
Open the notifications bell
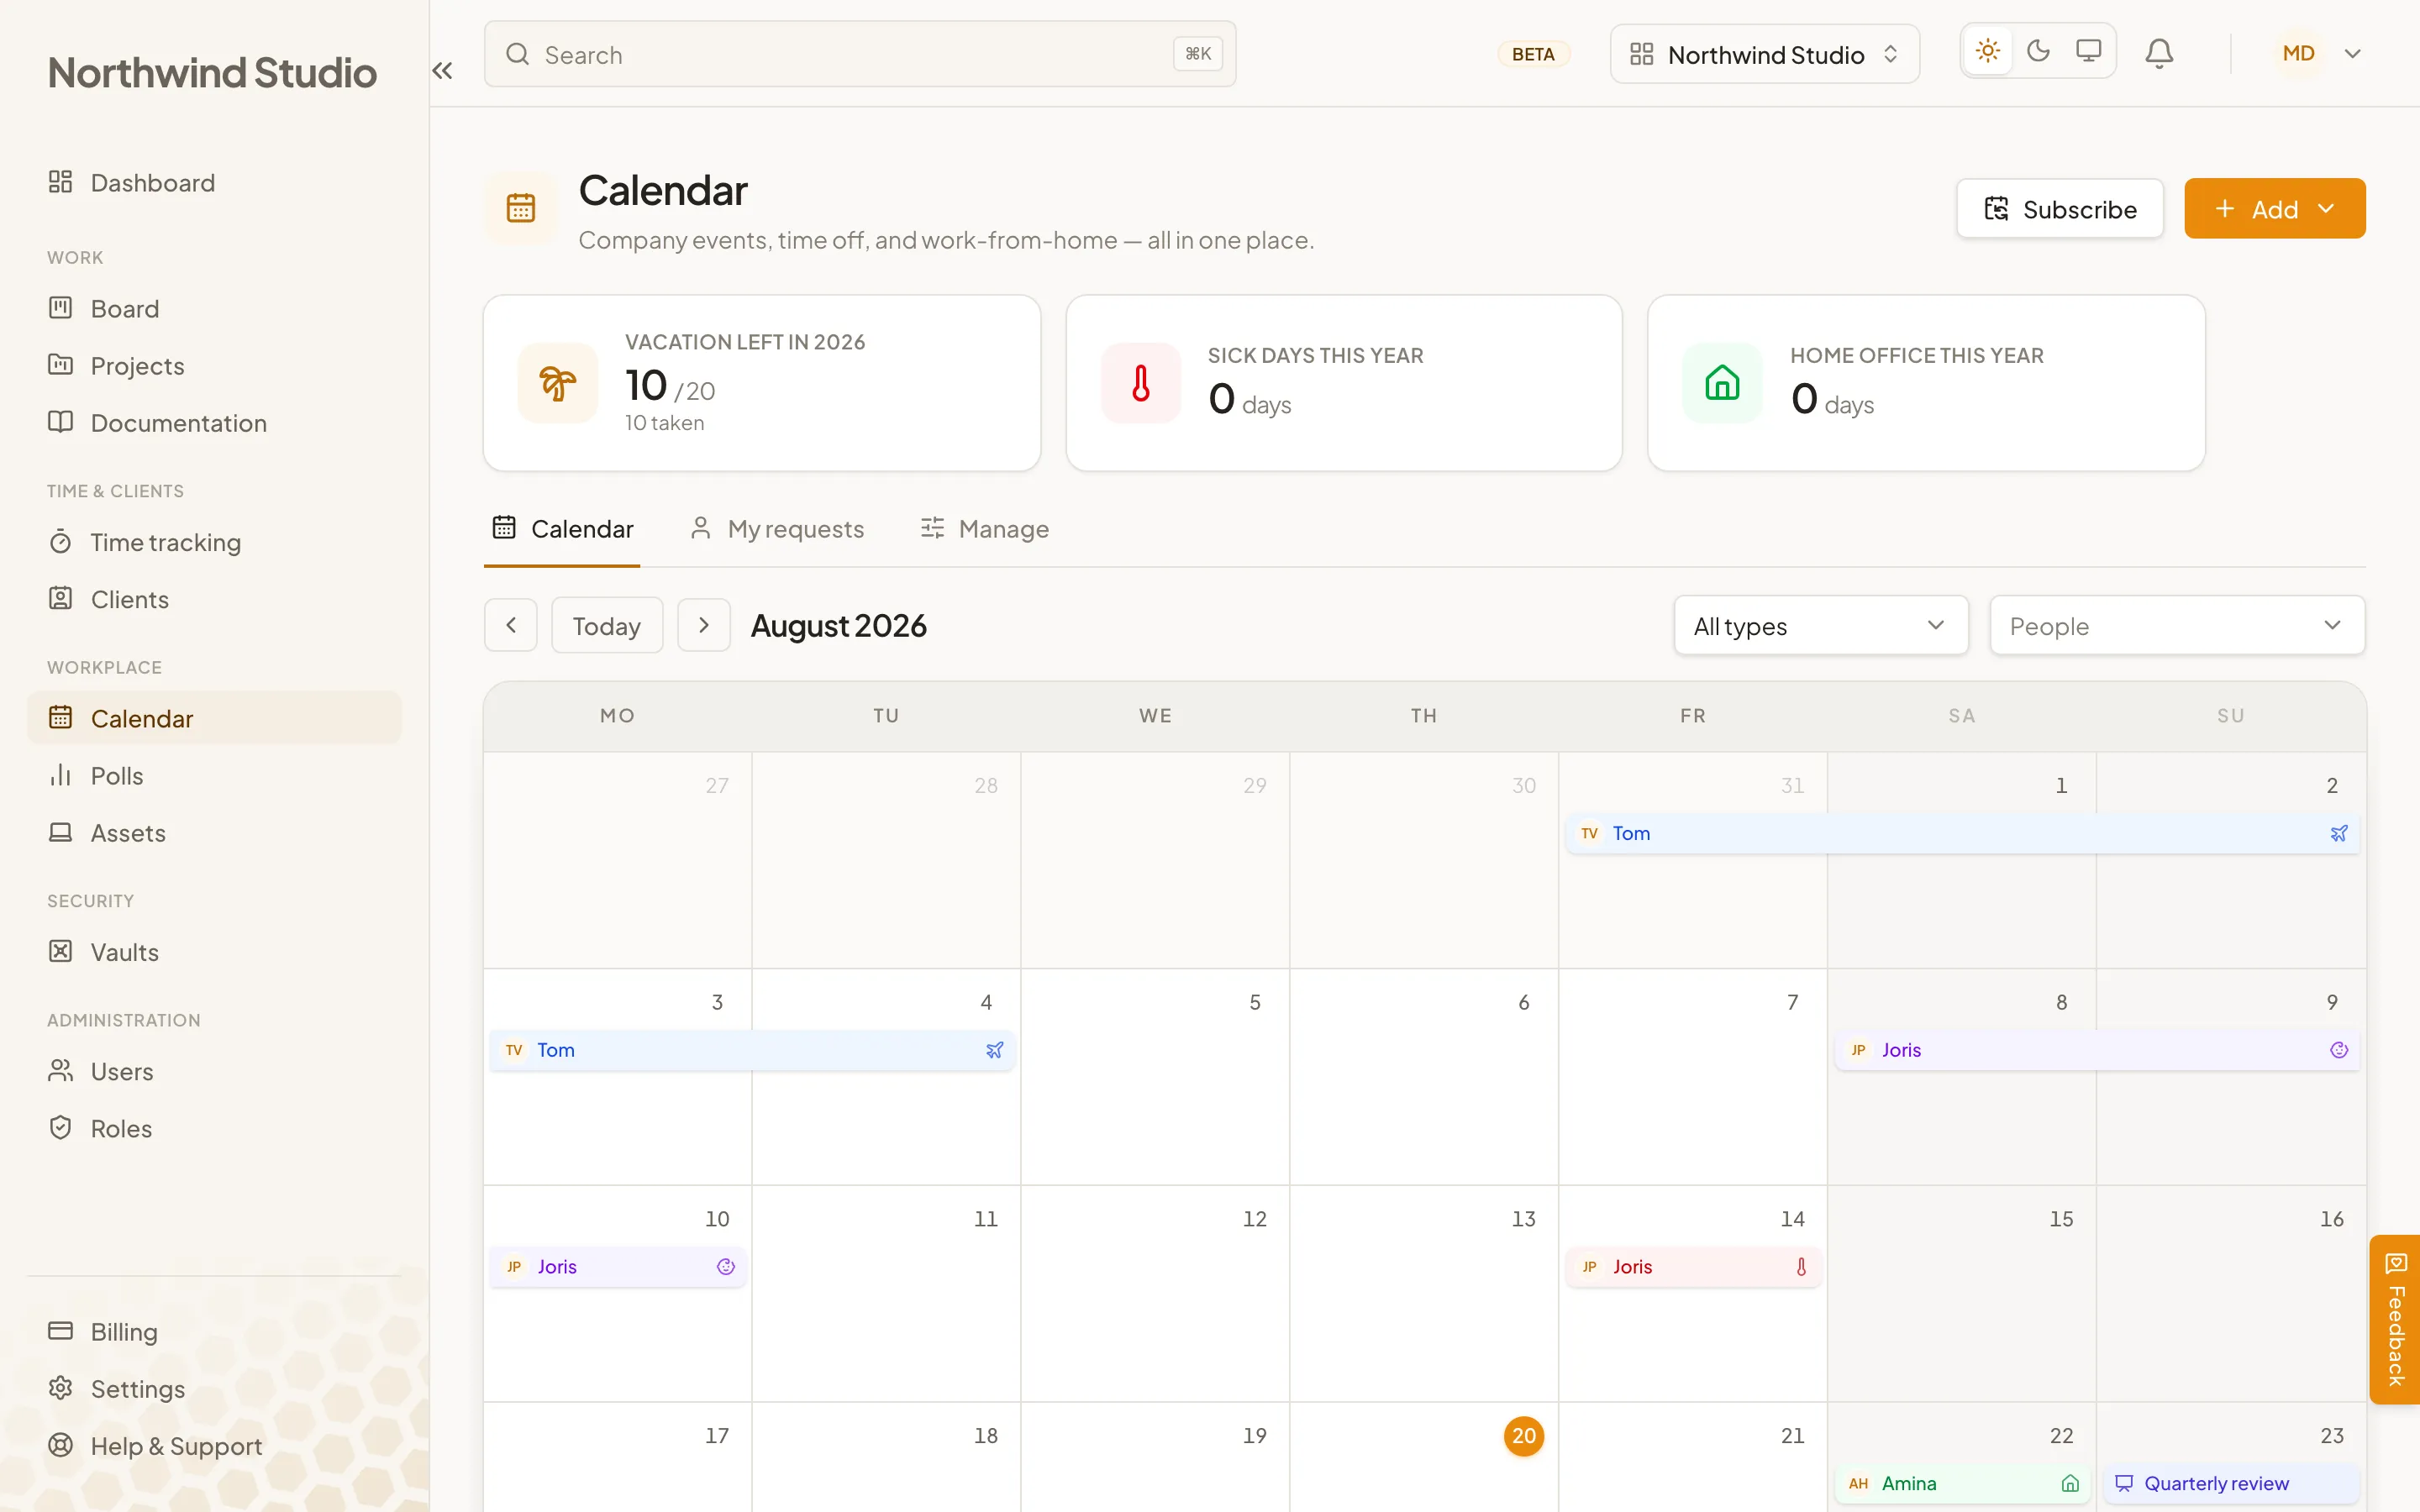click(2159, 53)
